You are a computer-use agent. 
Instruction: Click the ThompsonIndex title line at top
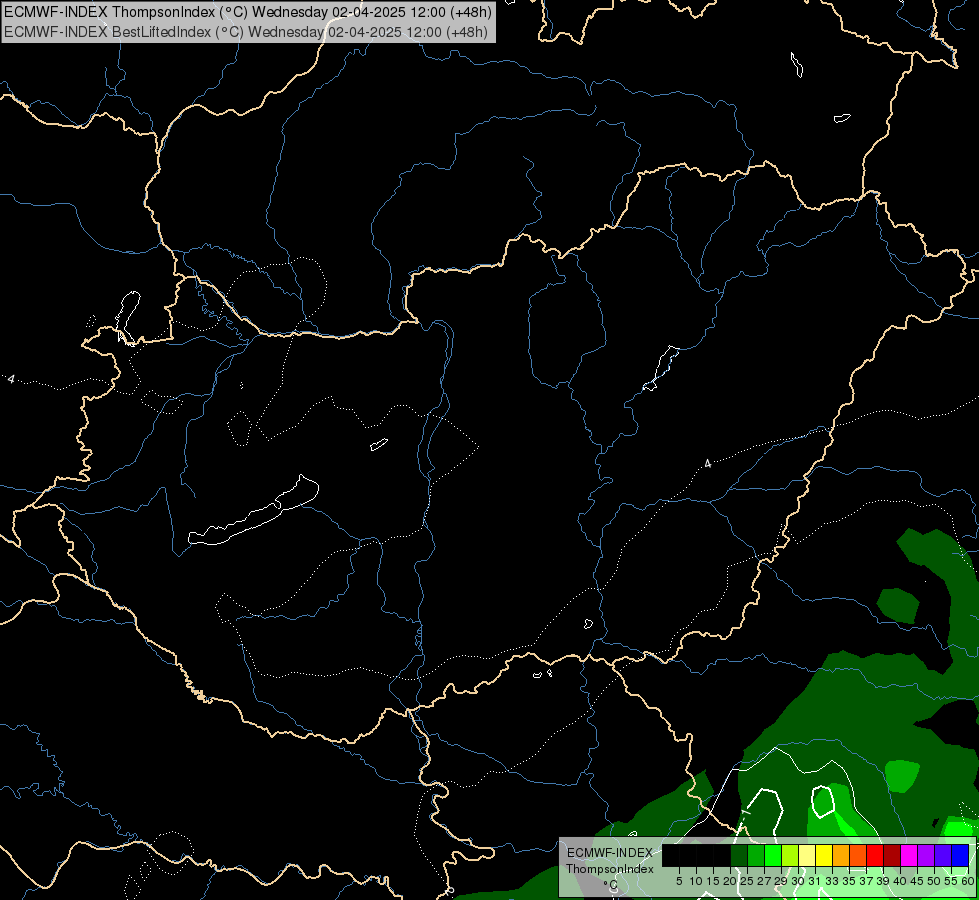tap(248, 11)
